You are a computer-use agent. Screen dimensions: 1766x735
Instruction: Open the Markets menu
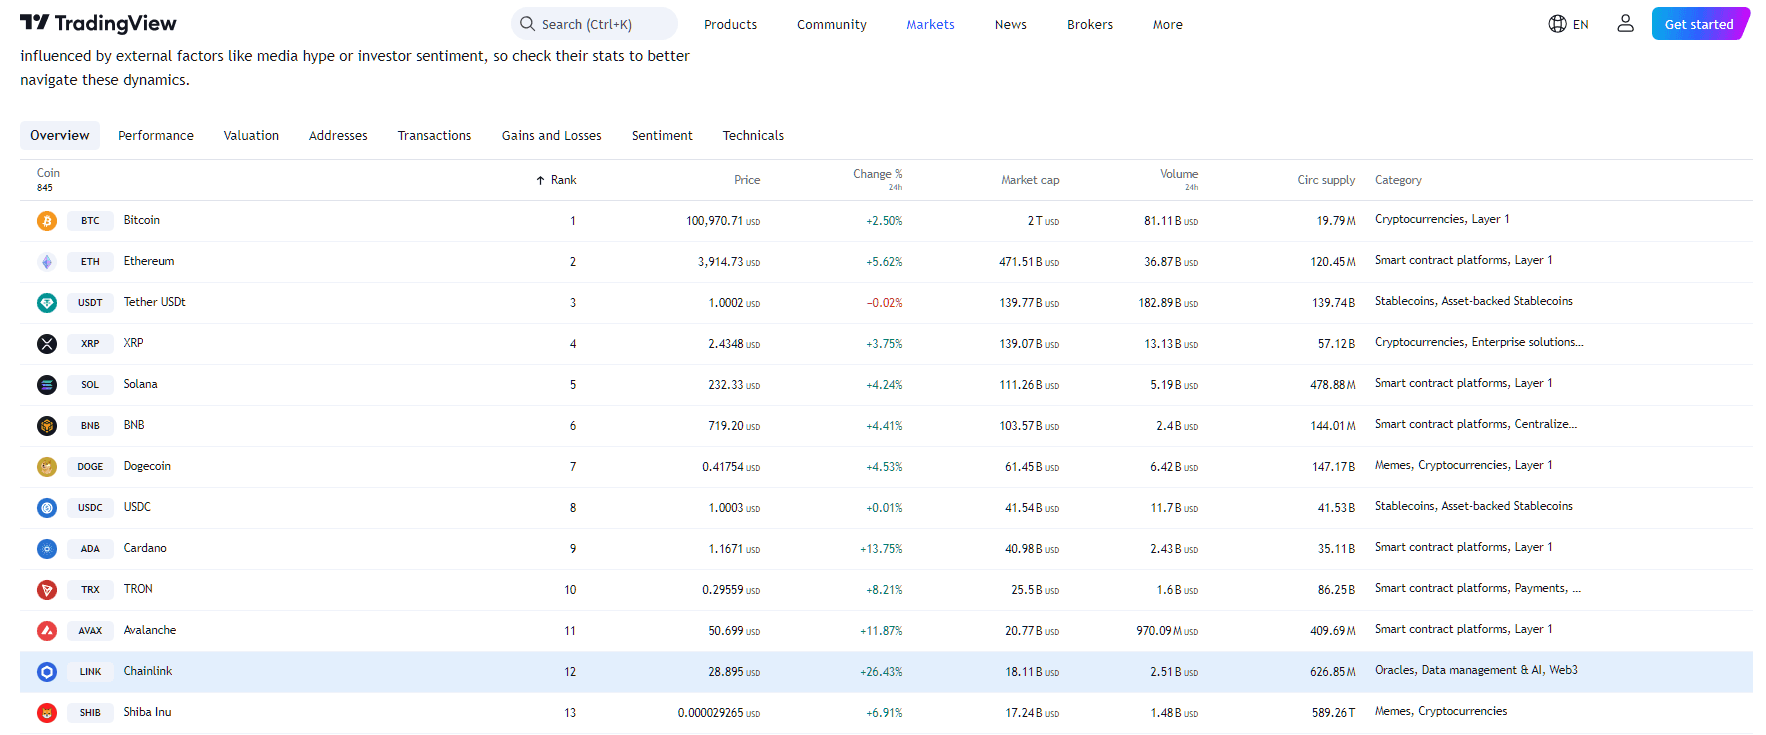(x=930, y=24)
